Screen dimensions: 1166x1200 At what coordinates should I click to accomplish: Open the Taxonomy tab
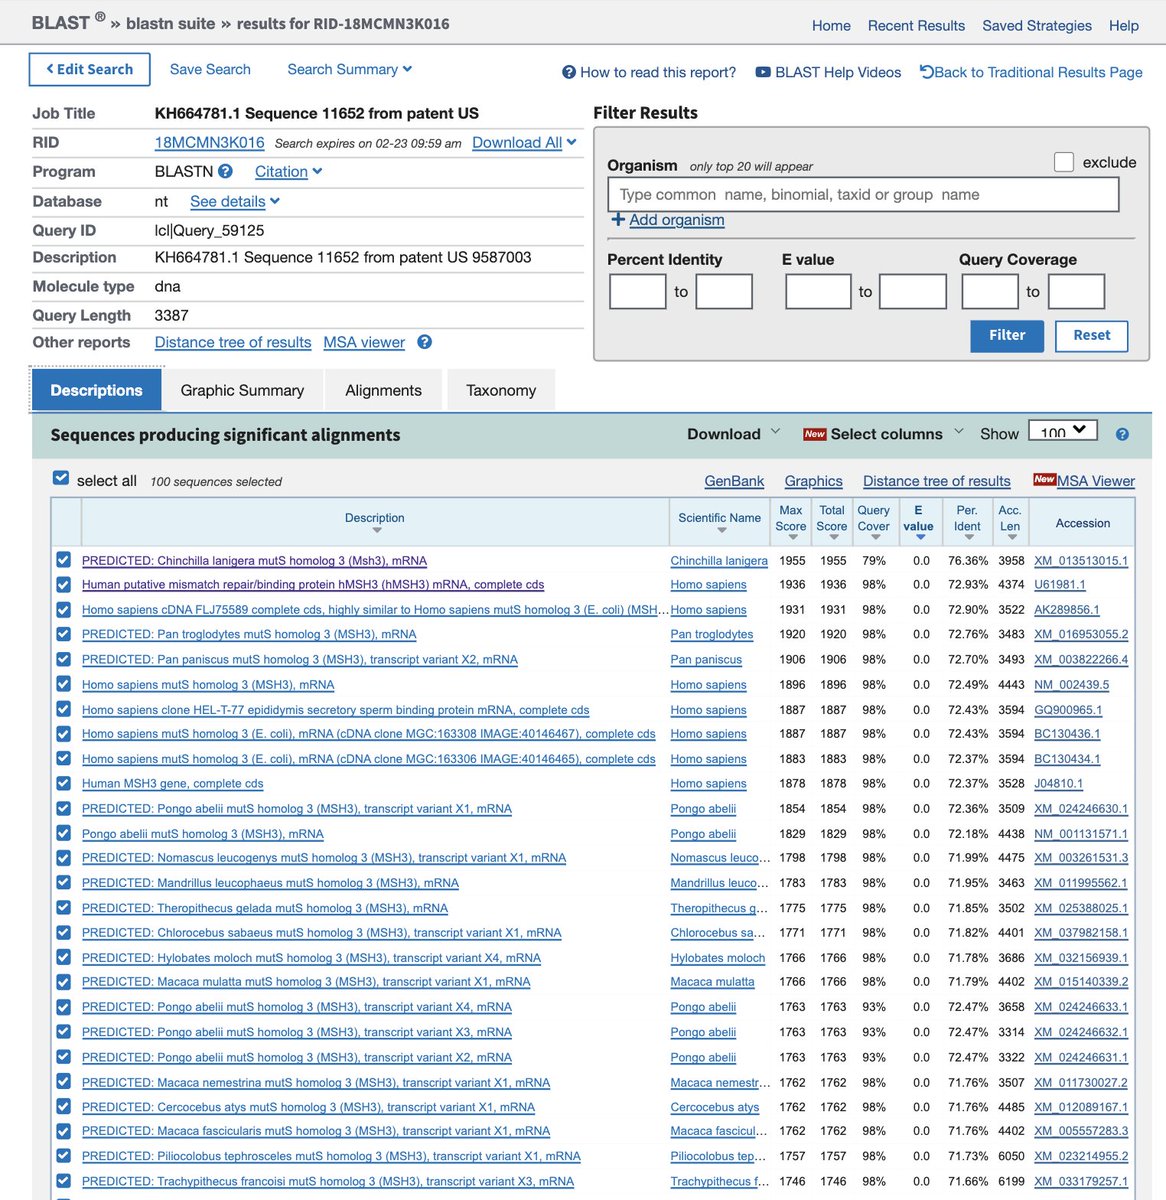[x=501, y=390]
